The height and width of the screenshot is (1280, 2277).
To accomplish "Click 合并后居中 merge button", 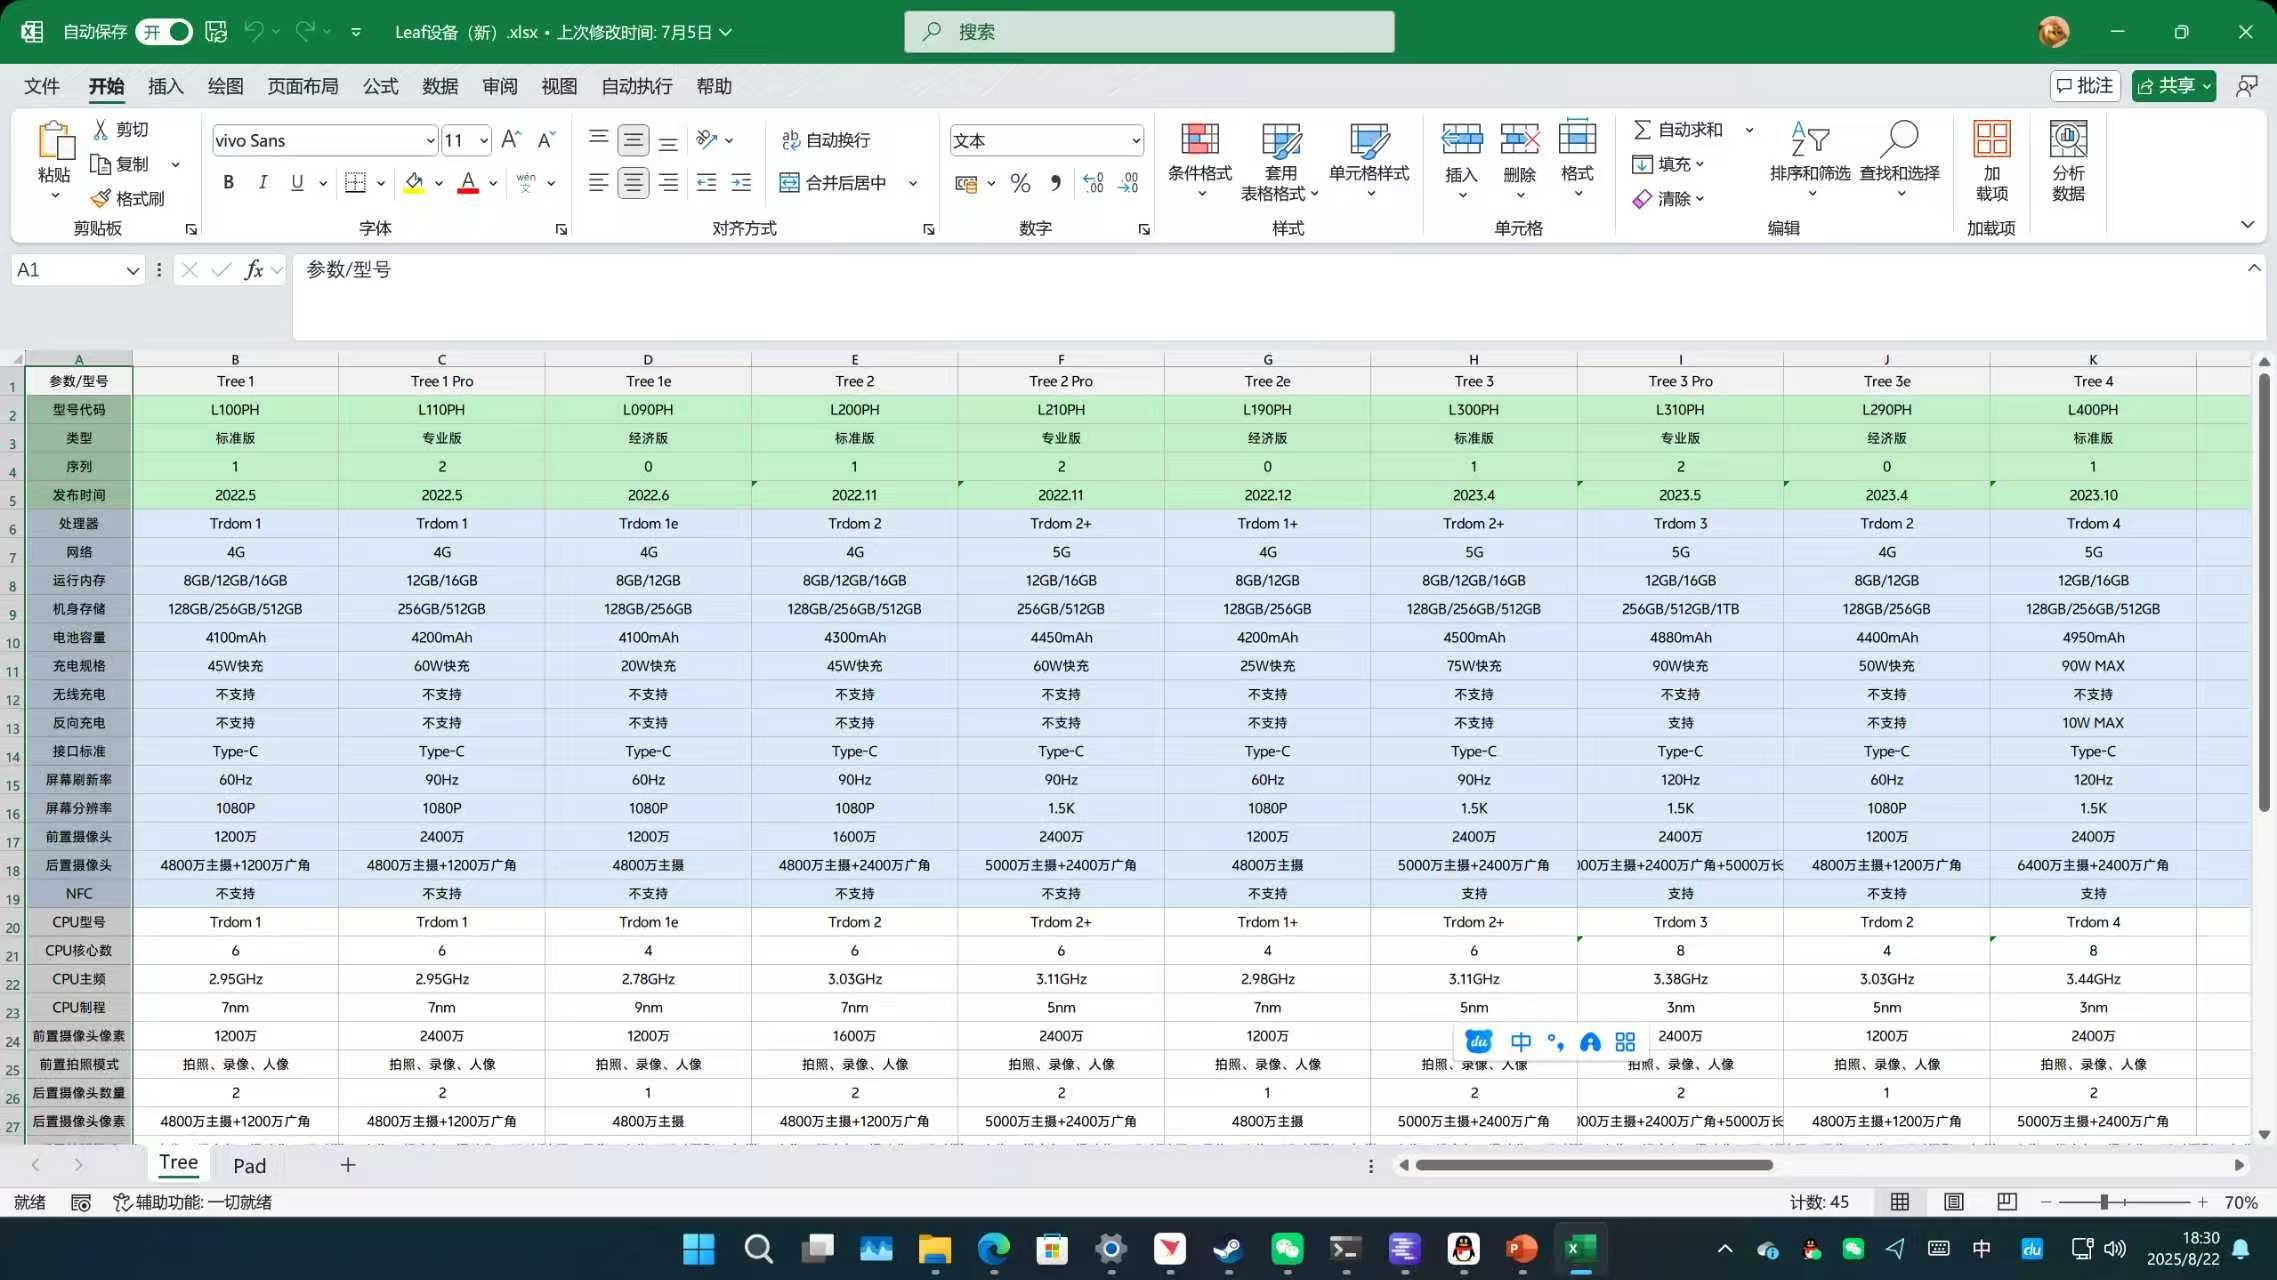I will click(x=834, y=183).
